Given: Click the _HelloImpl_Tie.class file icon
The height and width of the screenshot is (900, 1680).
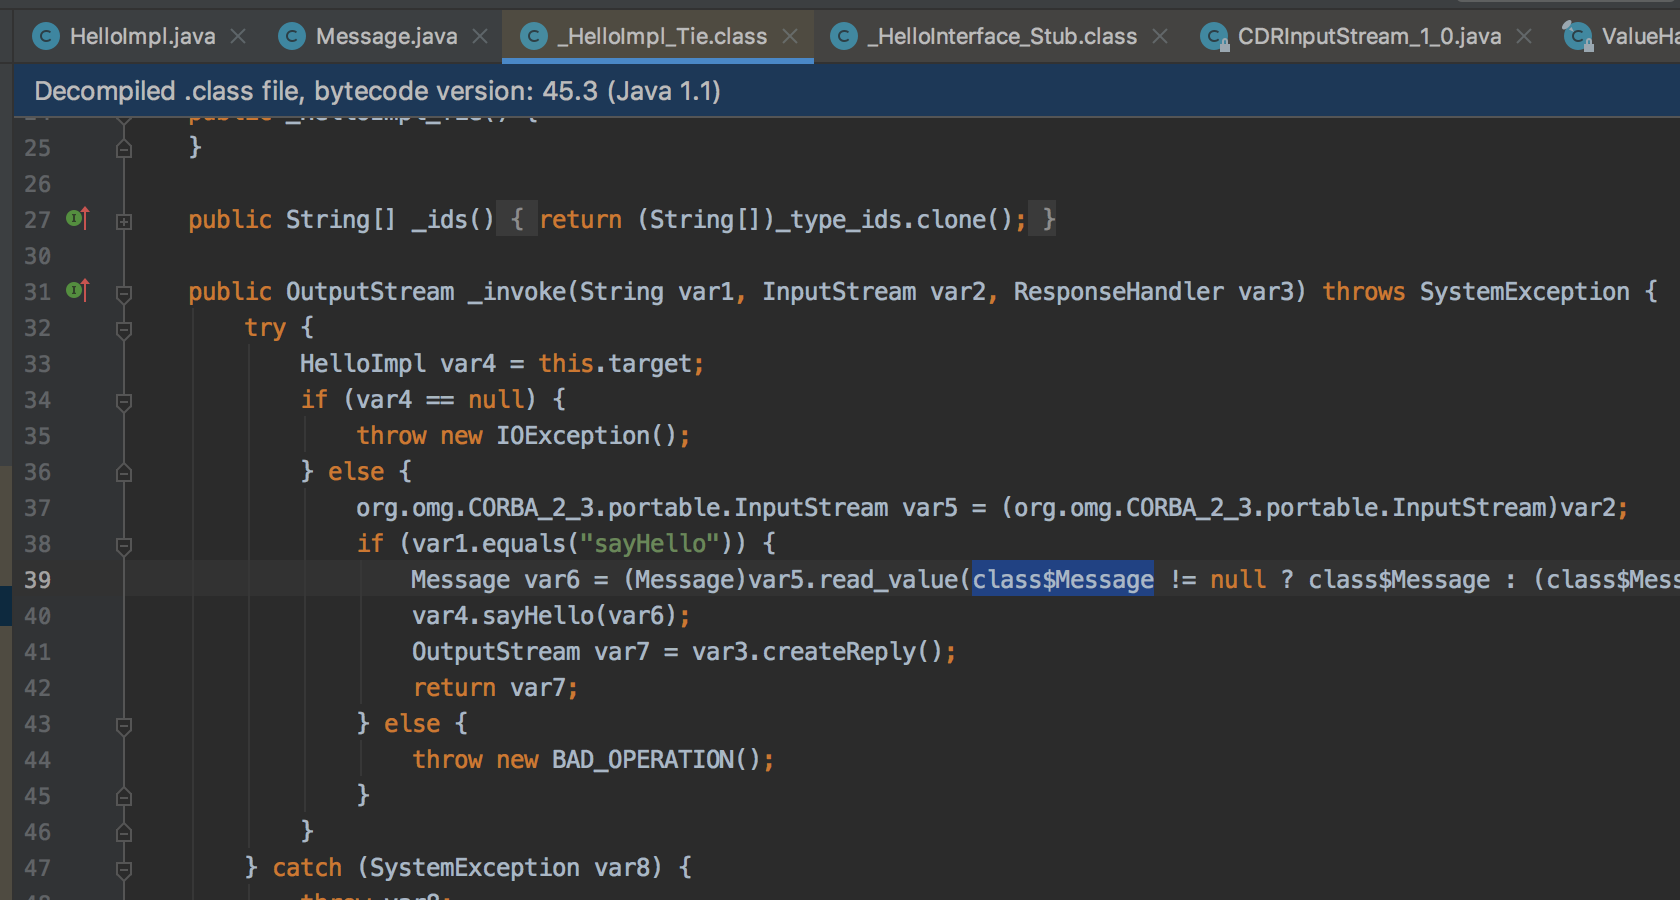Looking at the screenshot, I should tap(534, 36).
